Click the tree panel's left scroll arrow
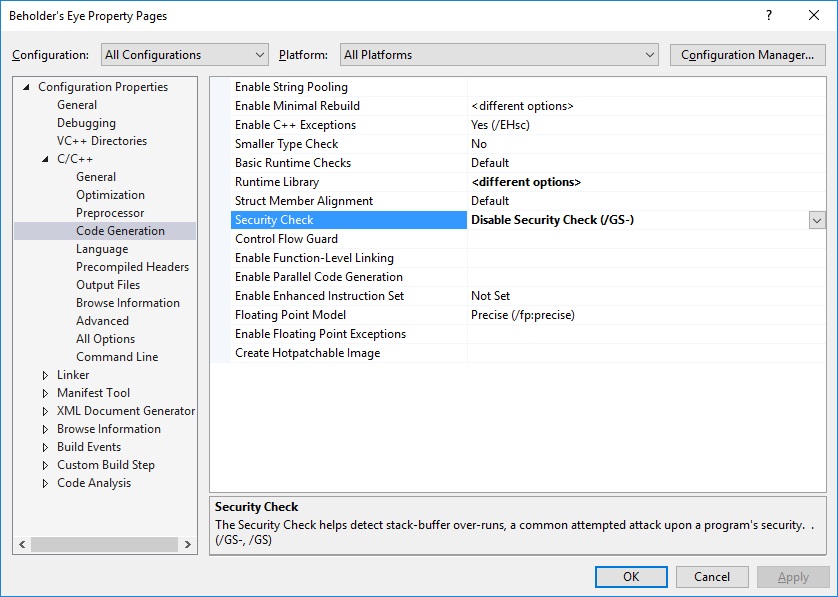This screenshot has width=838, height=597. coord(22,545)
